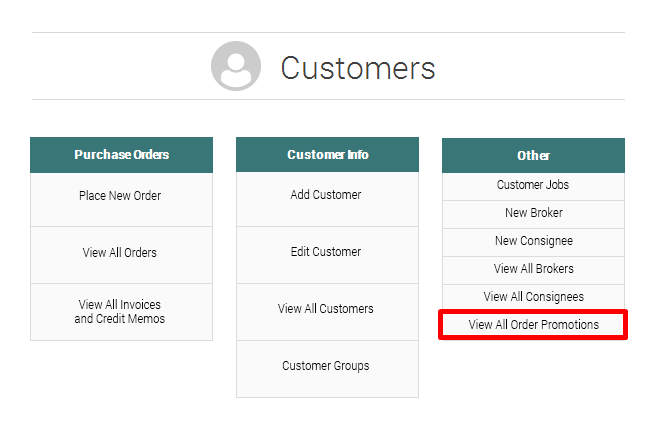The height and width of the screenshot is (441, 661).
Task: Navigate to View All Brokers
Action: (533, 269)
